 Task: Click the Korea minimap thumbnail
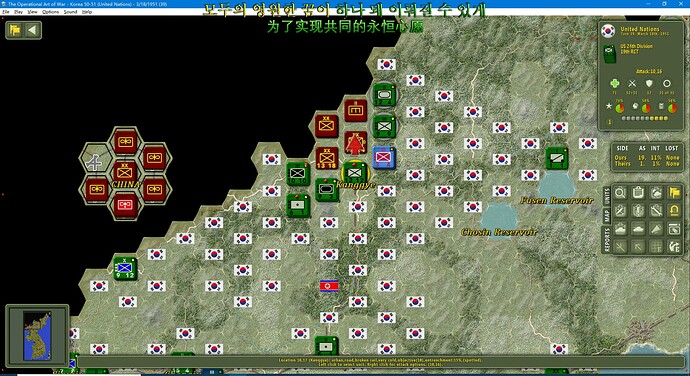coord(37,336)
